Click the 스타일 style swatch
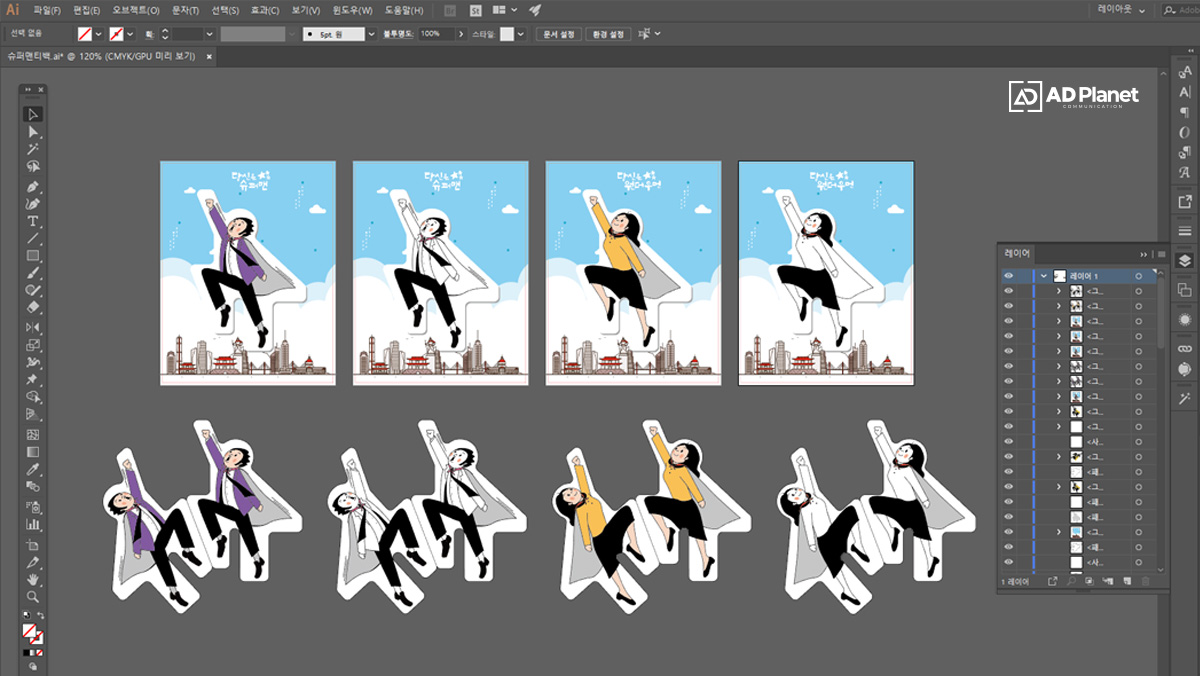This screenshot has height=676, width=1200. pos(507,33)
